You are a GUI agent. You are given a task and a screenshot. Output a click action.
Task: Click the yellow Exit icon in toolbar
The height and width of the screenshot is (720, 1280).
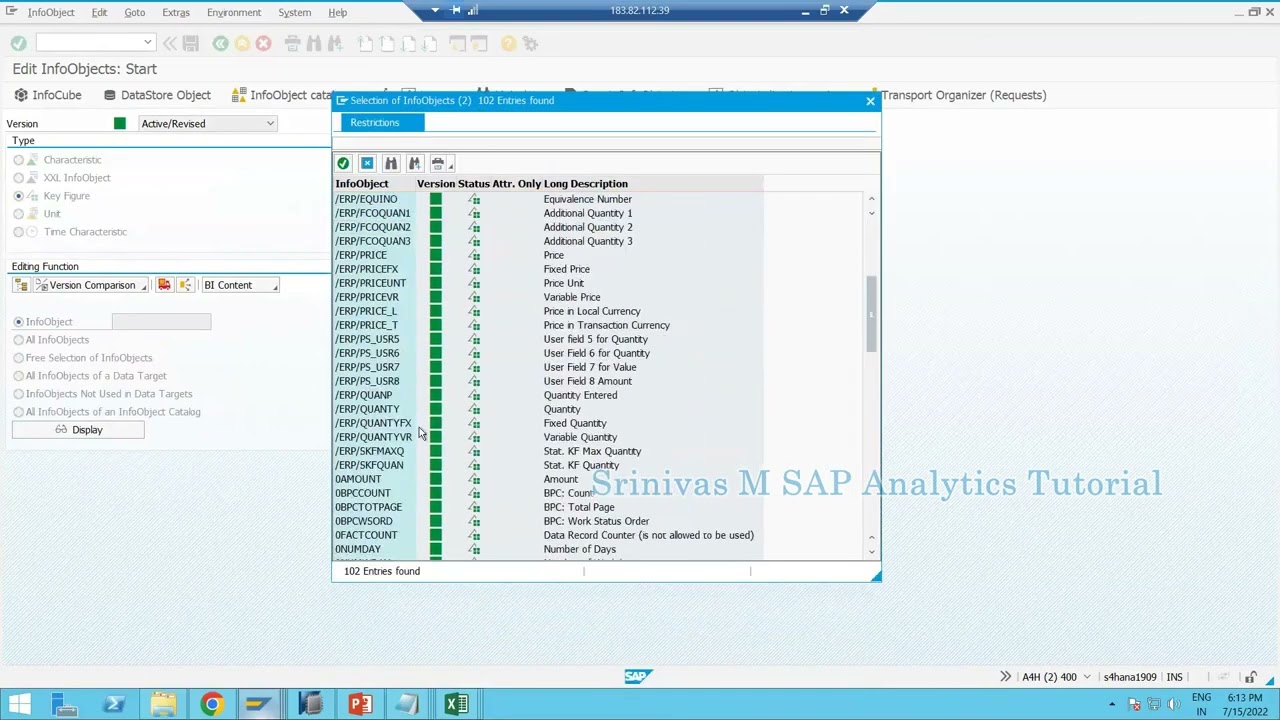[x=242, y=43]
